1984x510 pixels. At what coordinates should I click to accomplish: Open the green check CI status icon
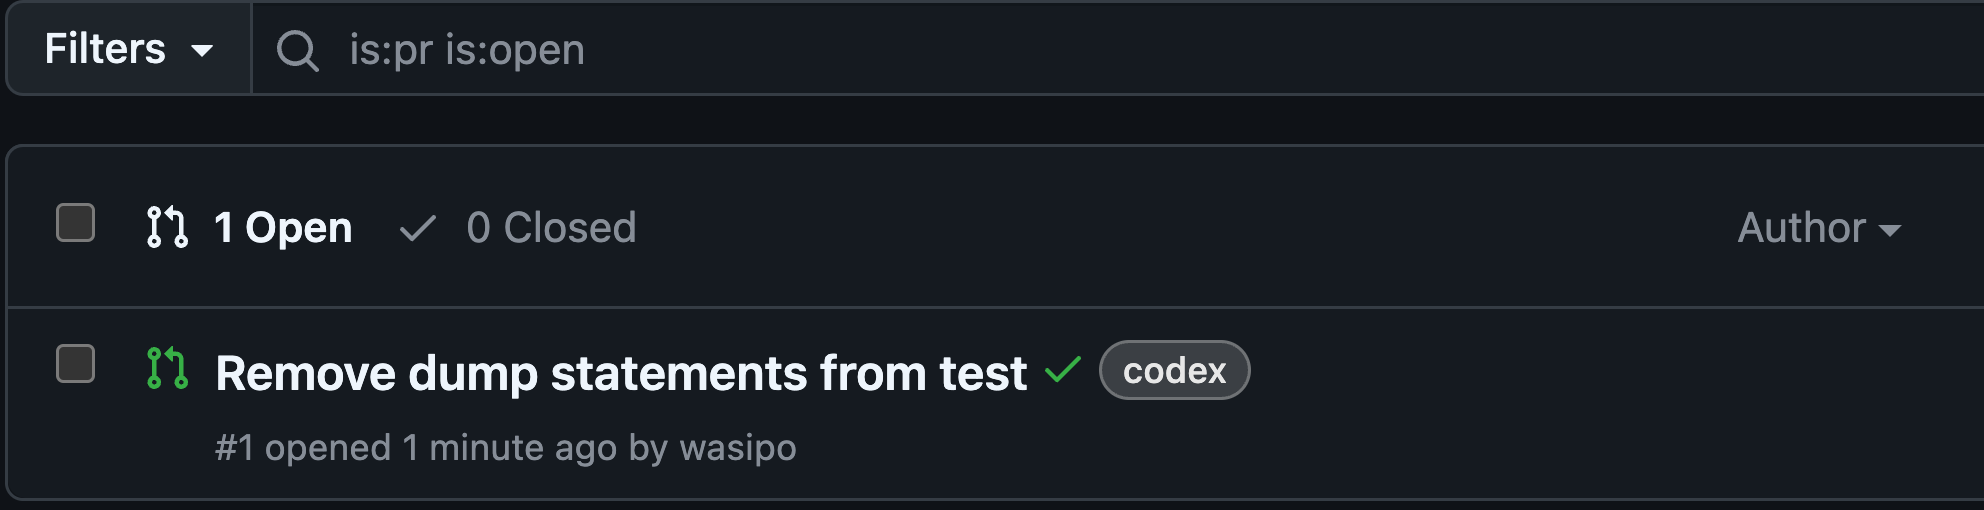pyautogui.click(x=1063, y=370)
